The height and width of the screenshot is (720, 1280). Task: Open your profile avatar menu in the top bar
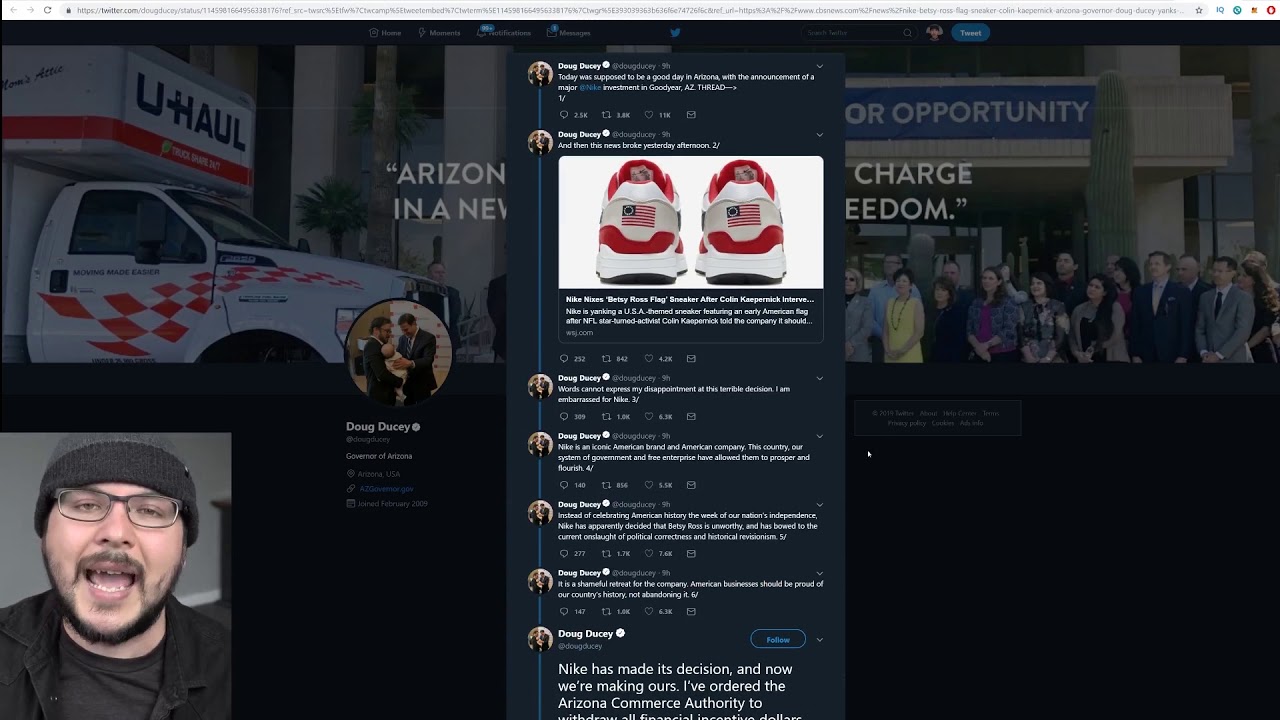pyautogui.click(x=934, y=33)
